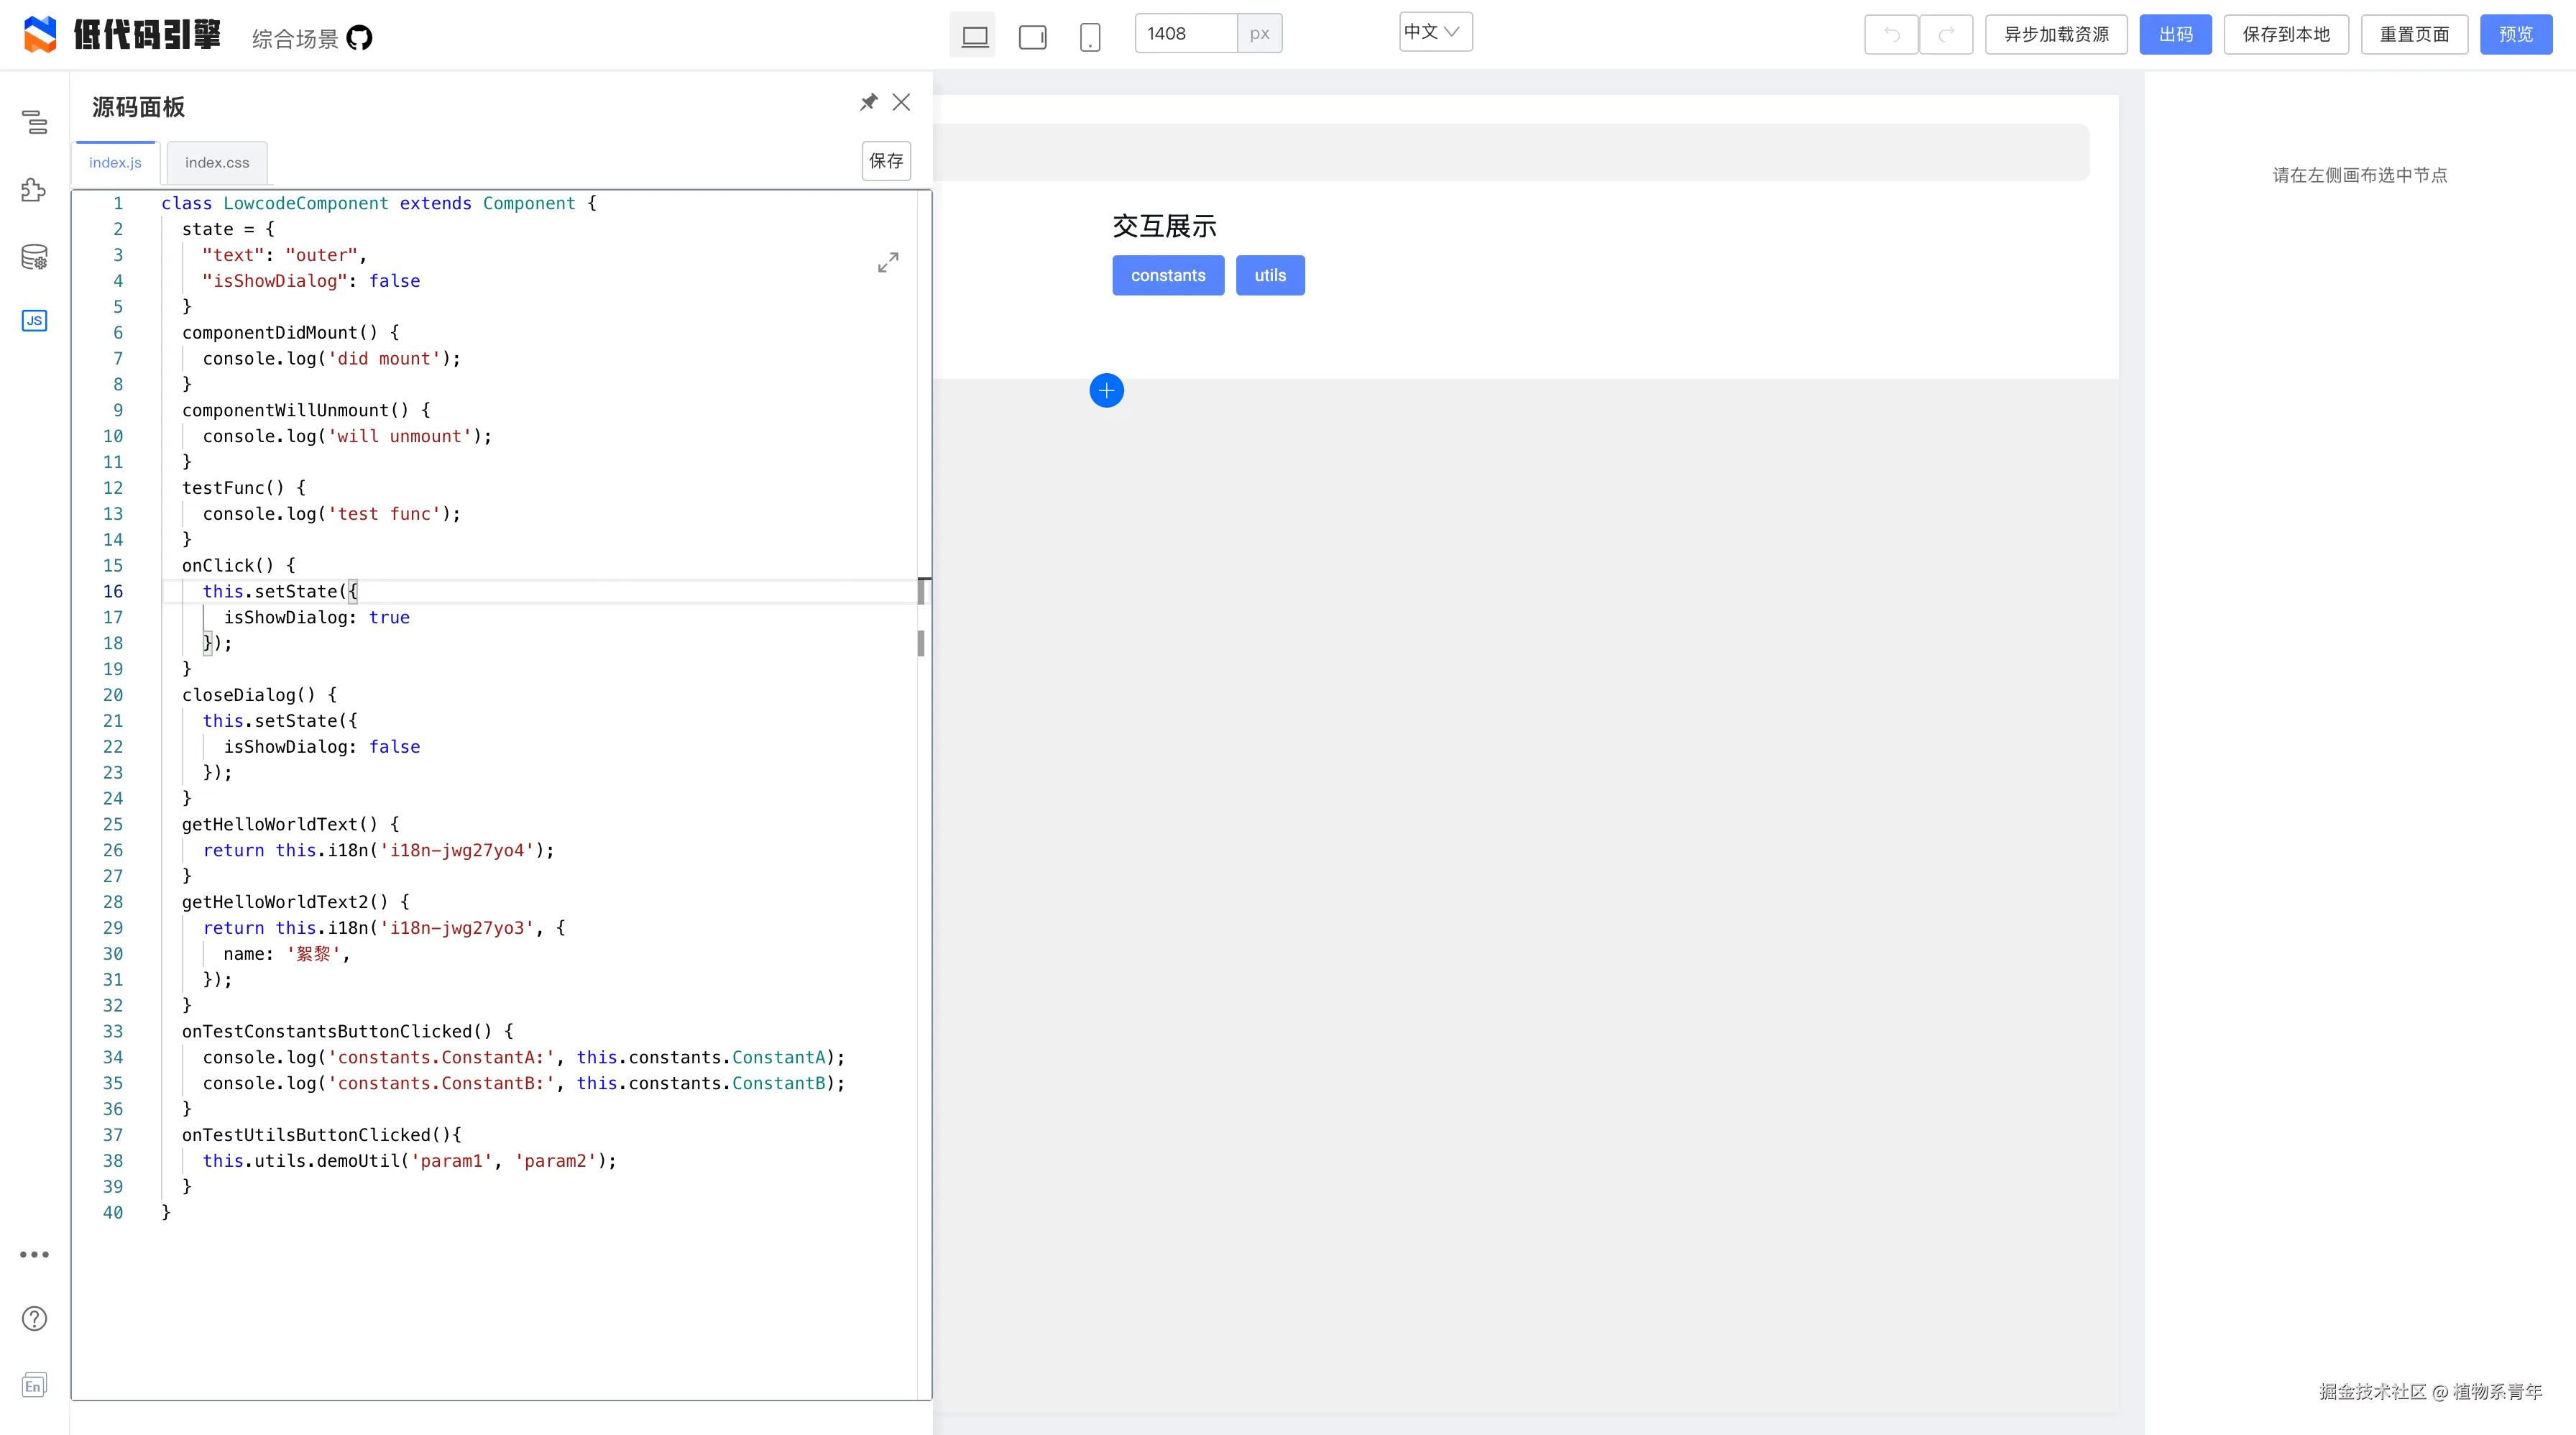
Task: Open the help question-mark icon
Action: click(x=34, y=1319)
